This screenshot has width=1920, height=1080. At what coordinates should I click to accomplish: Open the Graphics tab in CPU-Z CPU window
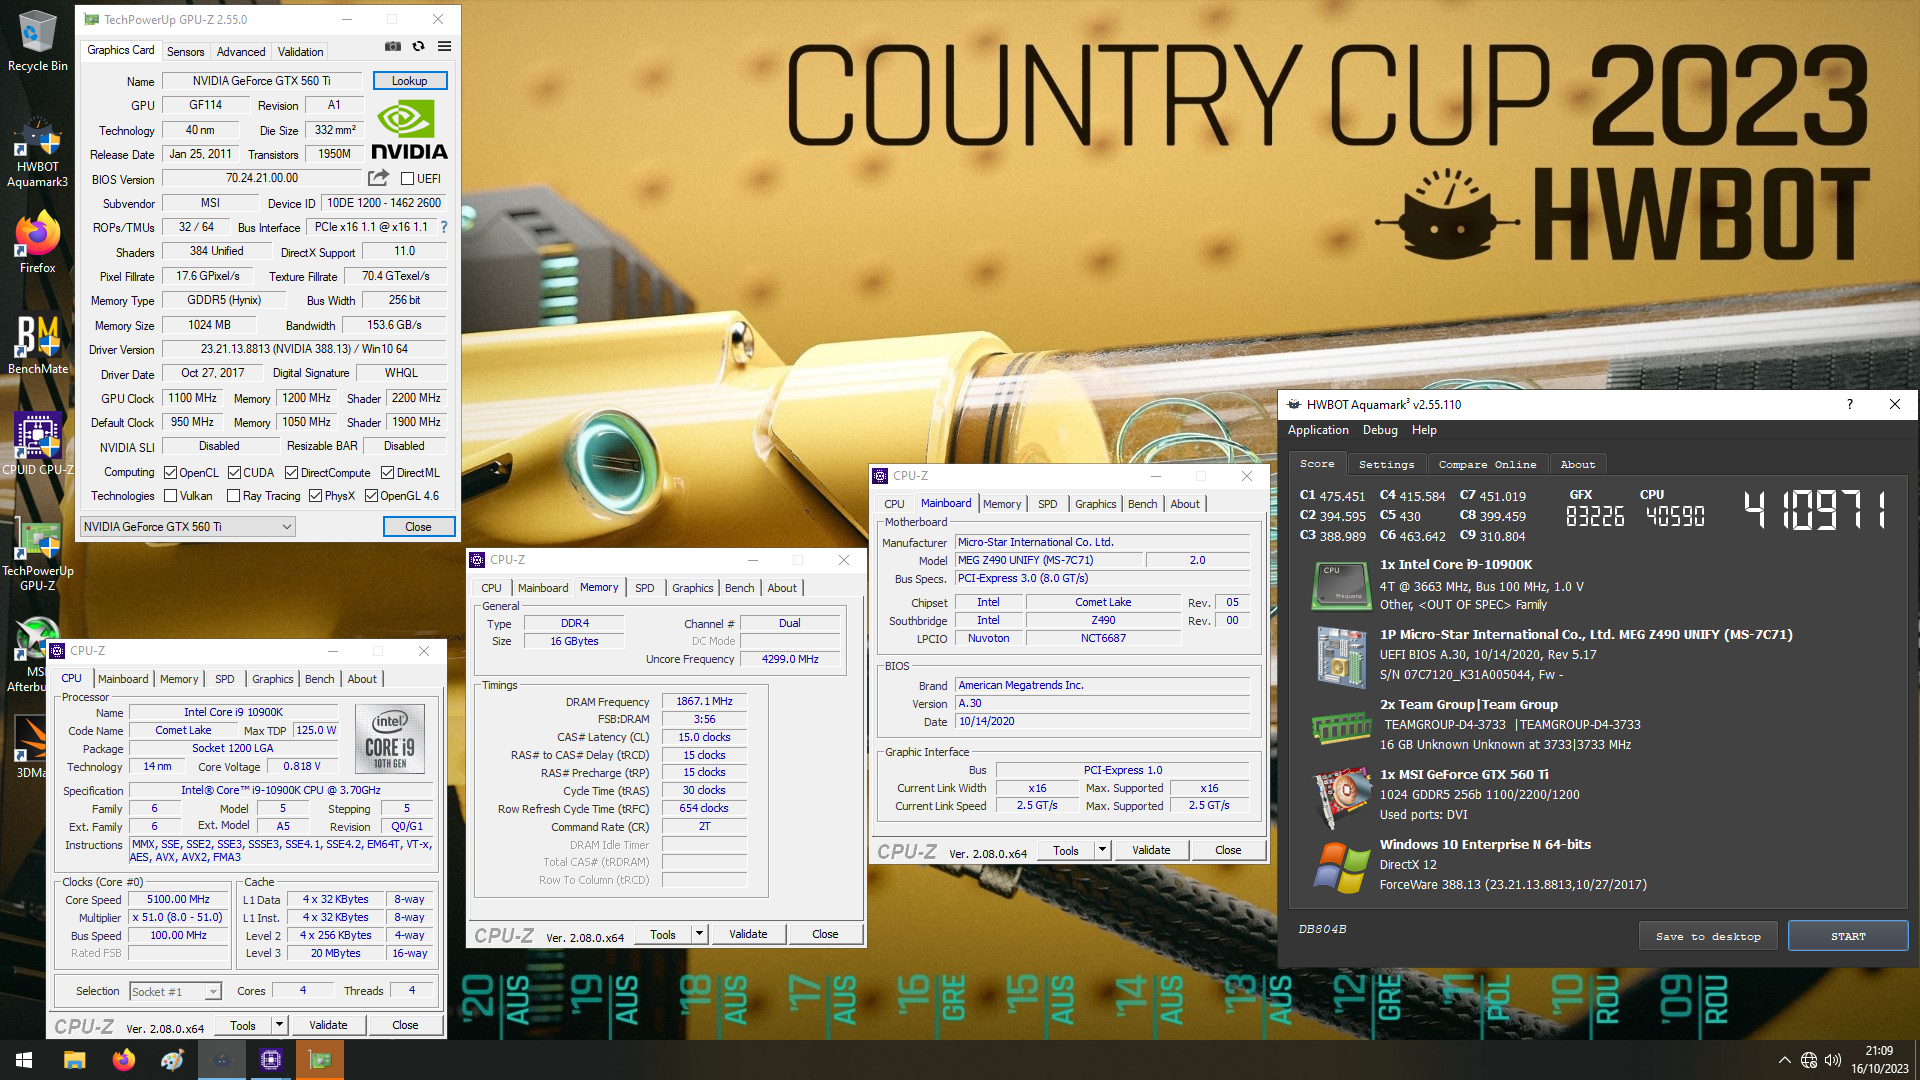(272, 679)
